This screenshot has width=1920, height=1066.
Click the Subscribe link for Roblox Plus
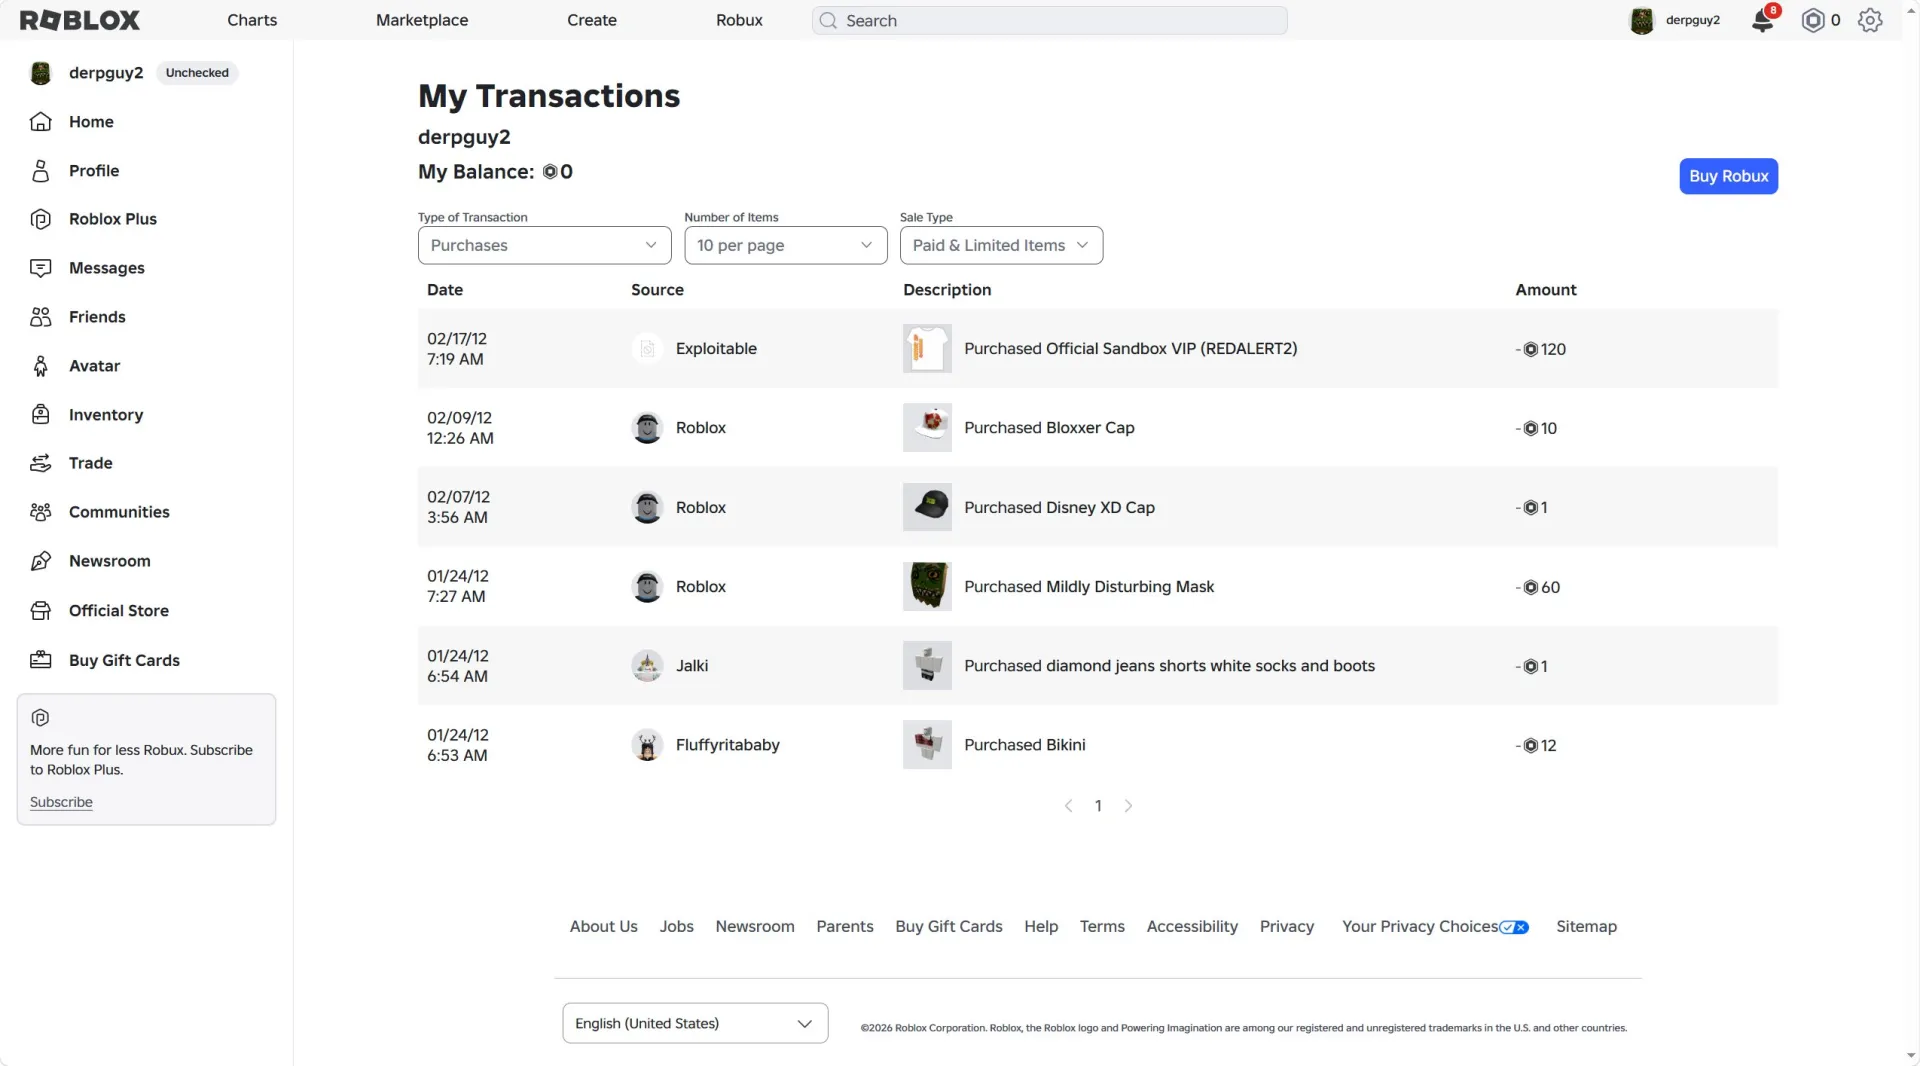(61, 802)
